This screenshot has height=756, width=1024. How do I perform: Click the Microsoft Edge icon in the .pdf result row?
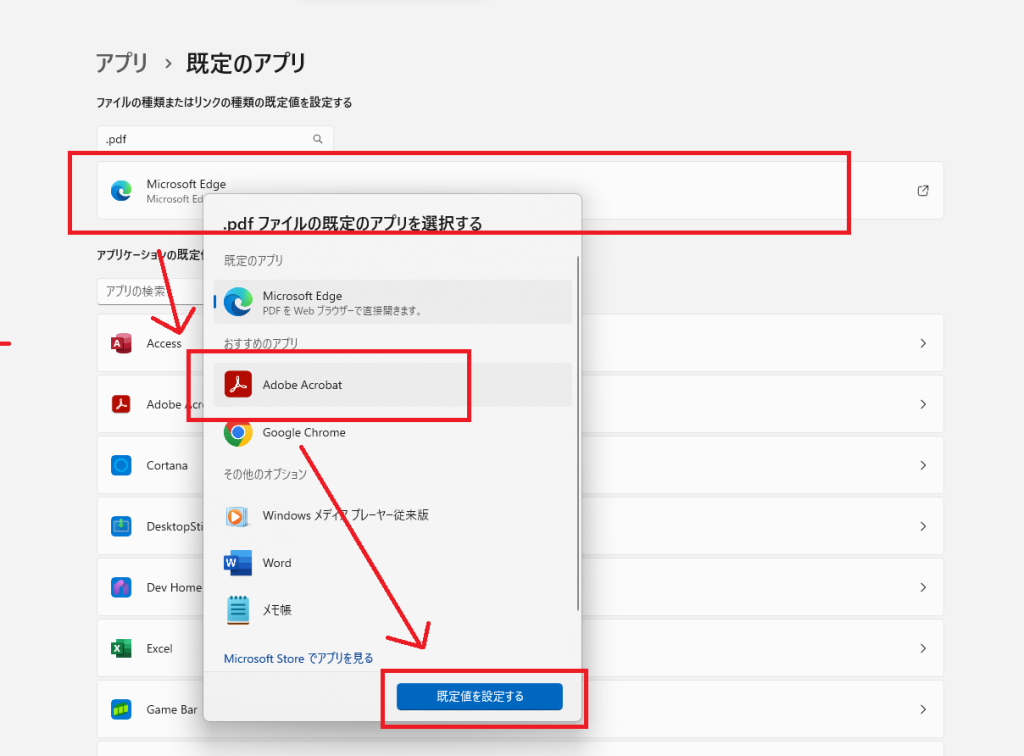[x=121, y=191]
